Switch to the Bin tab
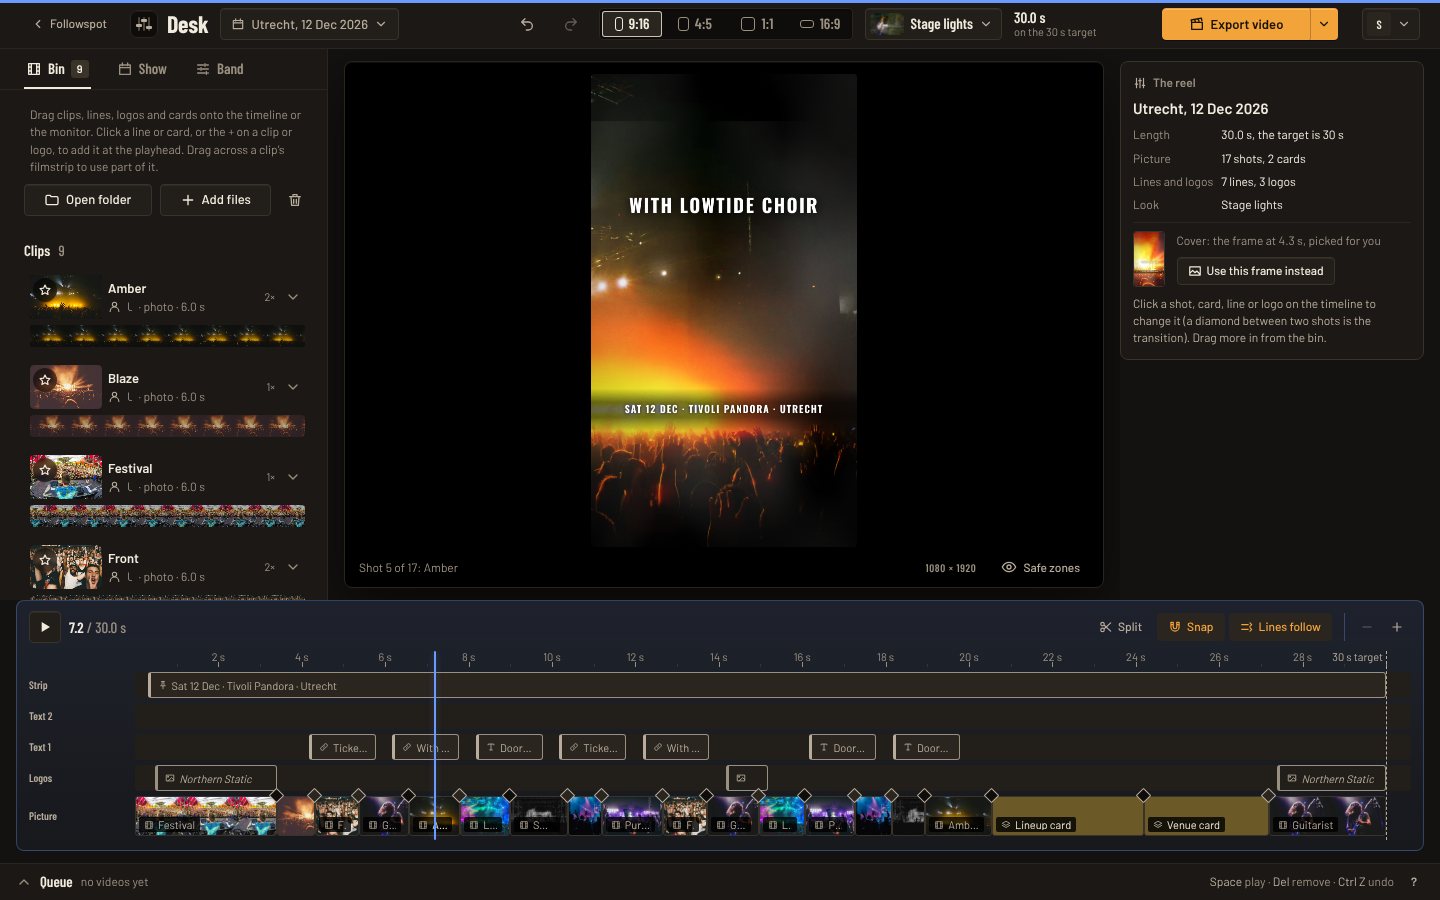This screenshot has width=1440, height=900. tap(57, 69)
